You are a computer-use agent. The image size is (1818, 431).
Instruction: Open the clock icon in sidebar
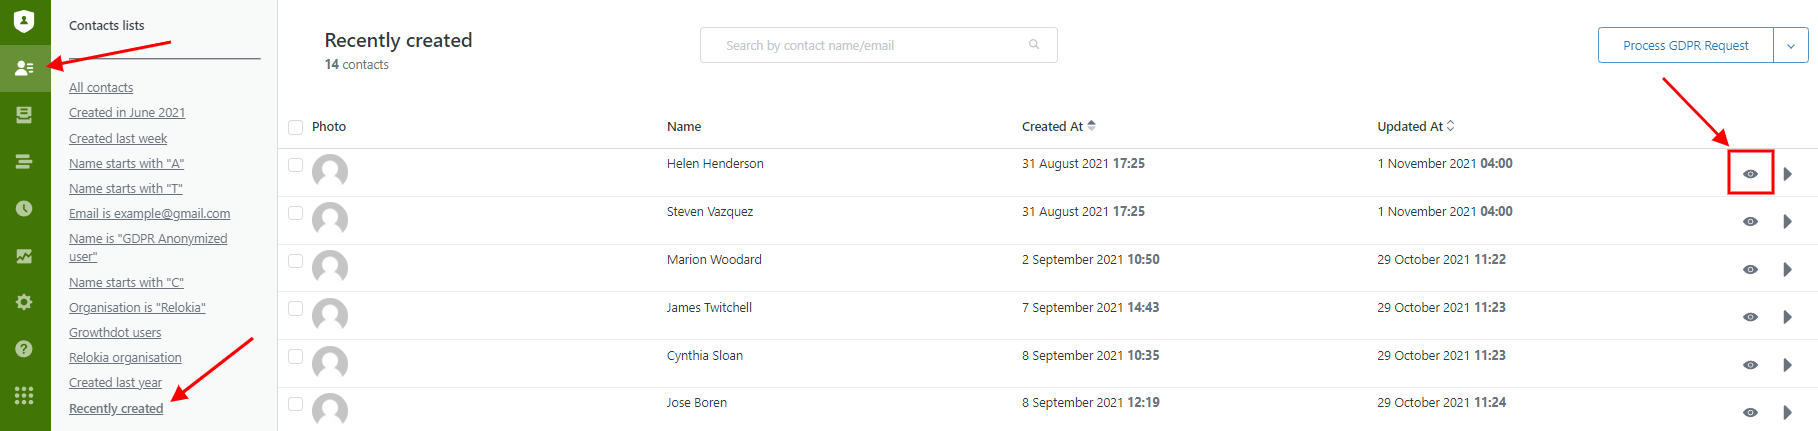coord(24,208)
